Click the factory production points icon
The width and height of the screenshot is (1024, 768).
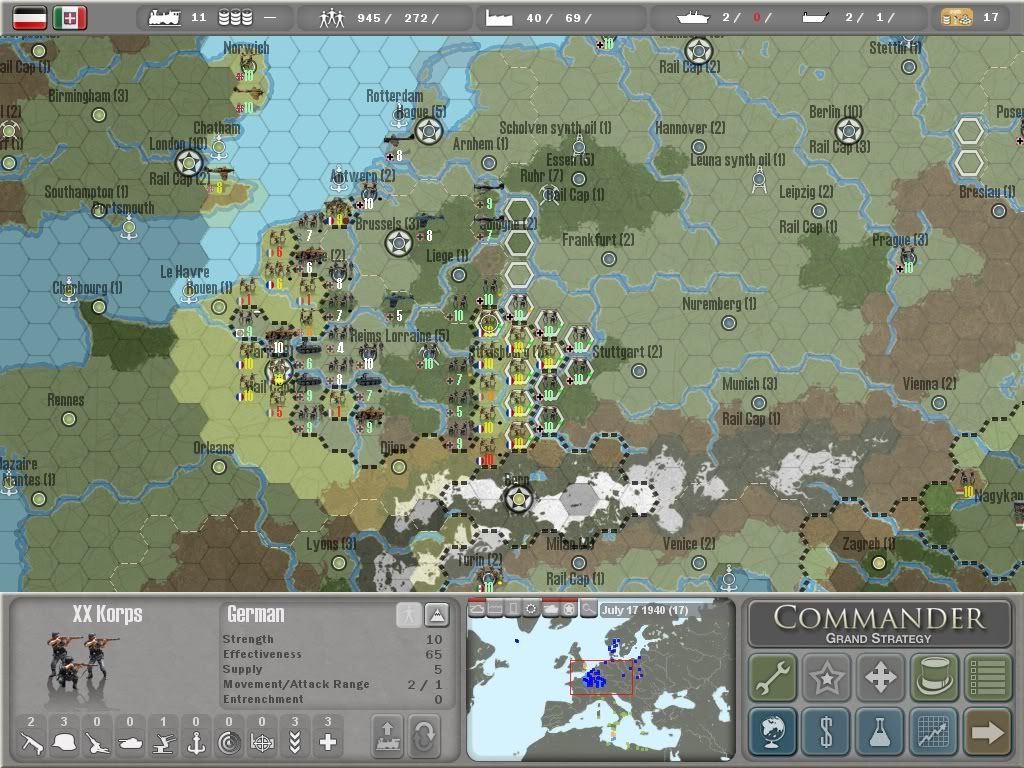[499, 18]
